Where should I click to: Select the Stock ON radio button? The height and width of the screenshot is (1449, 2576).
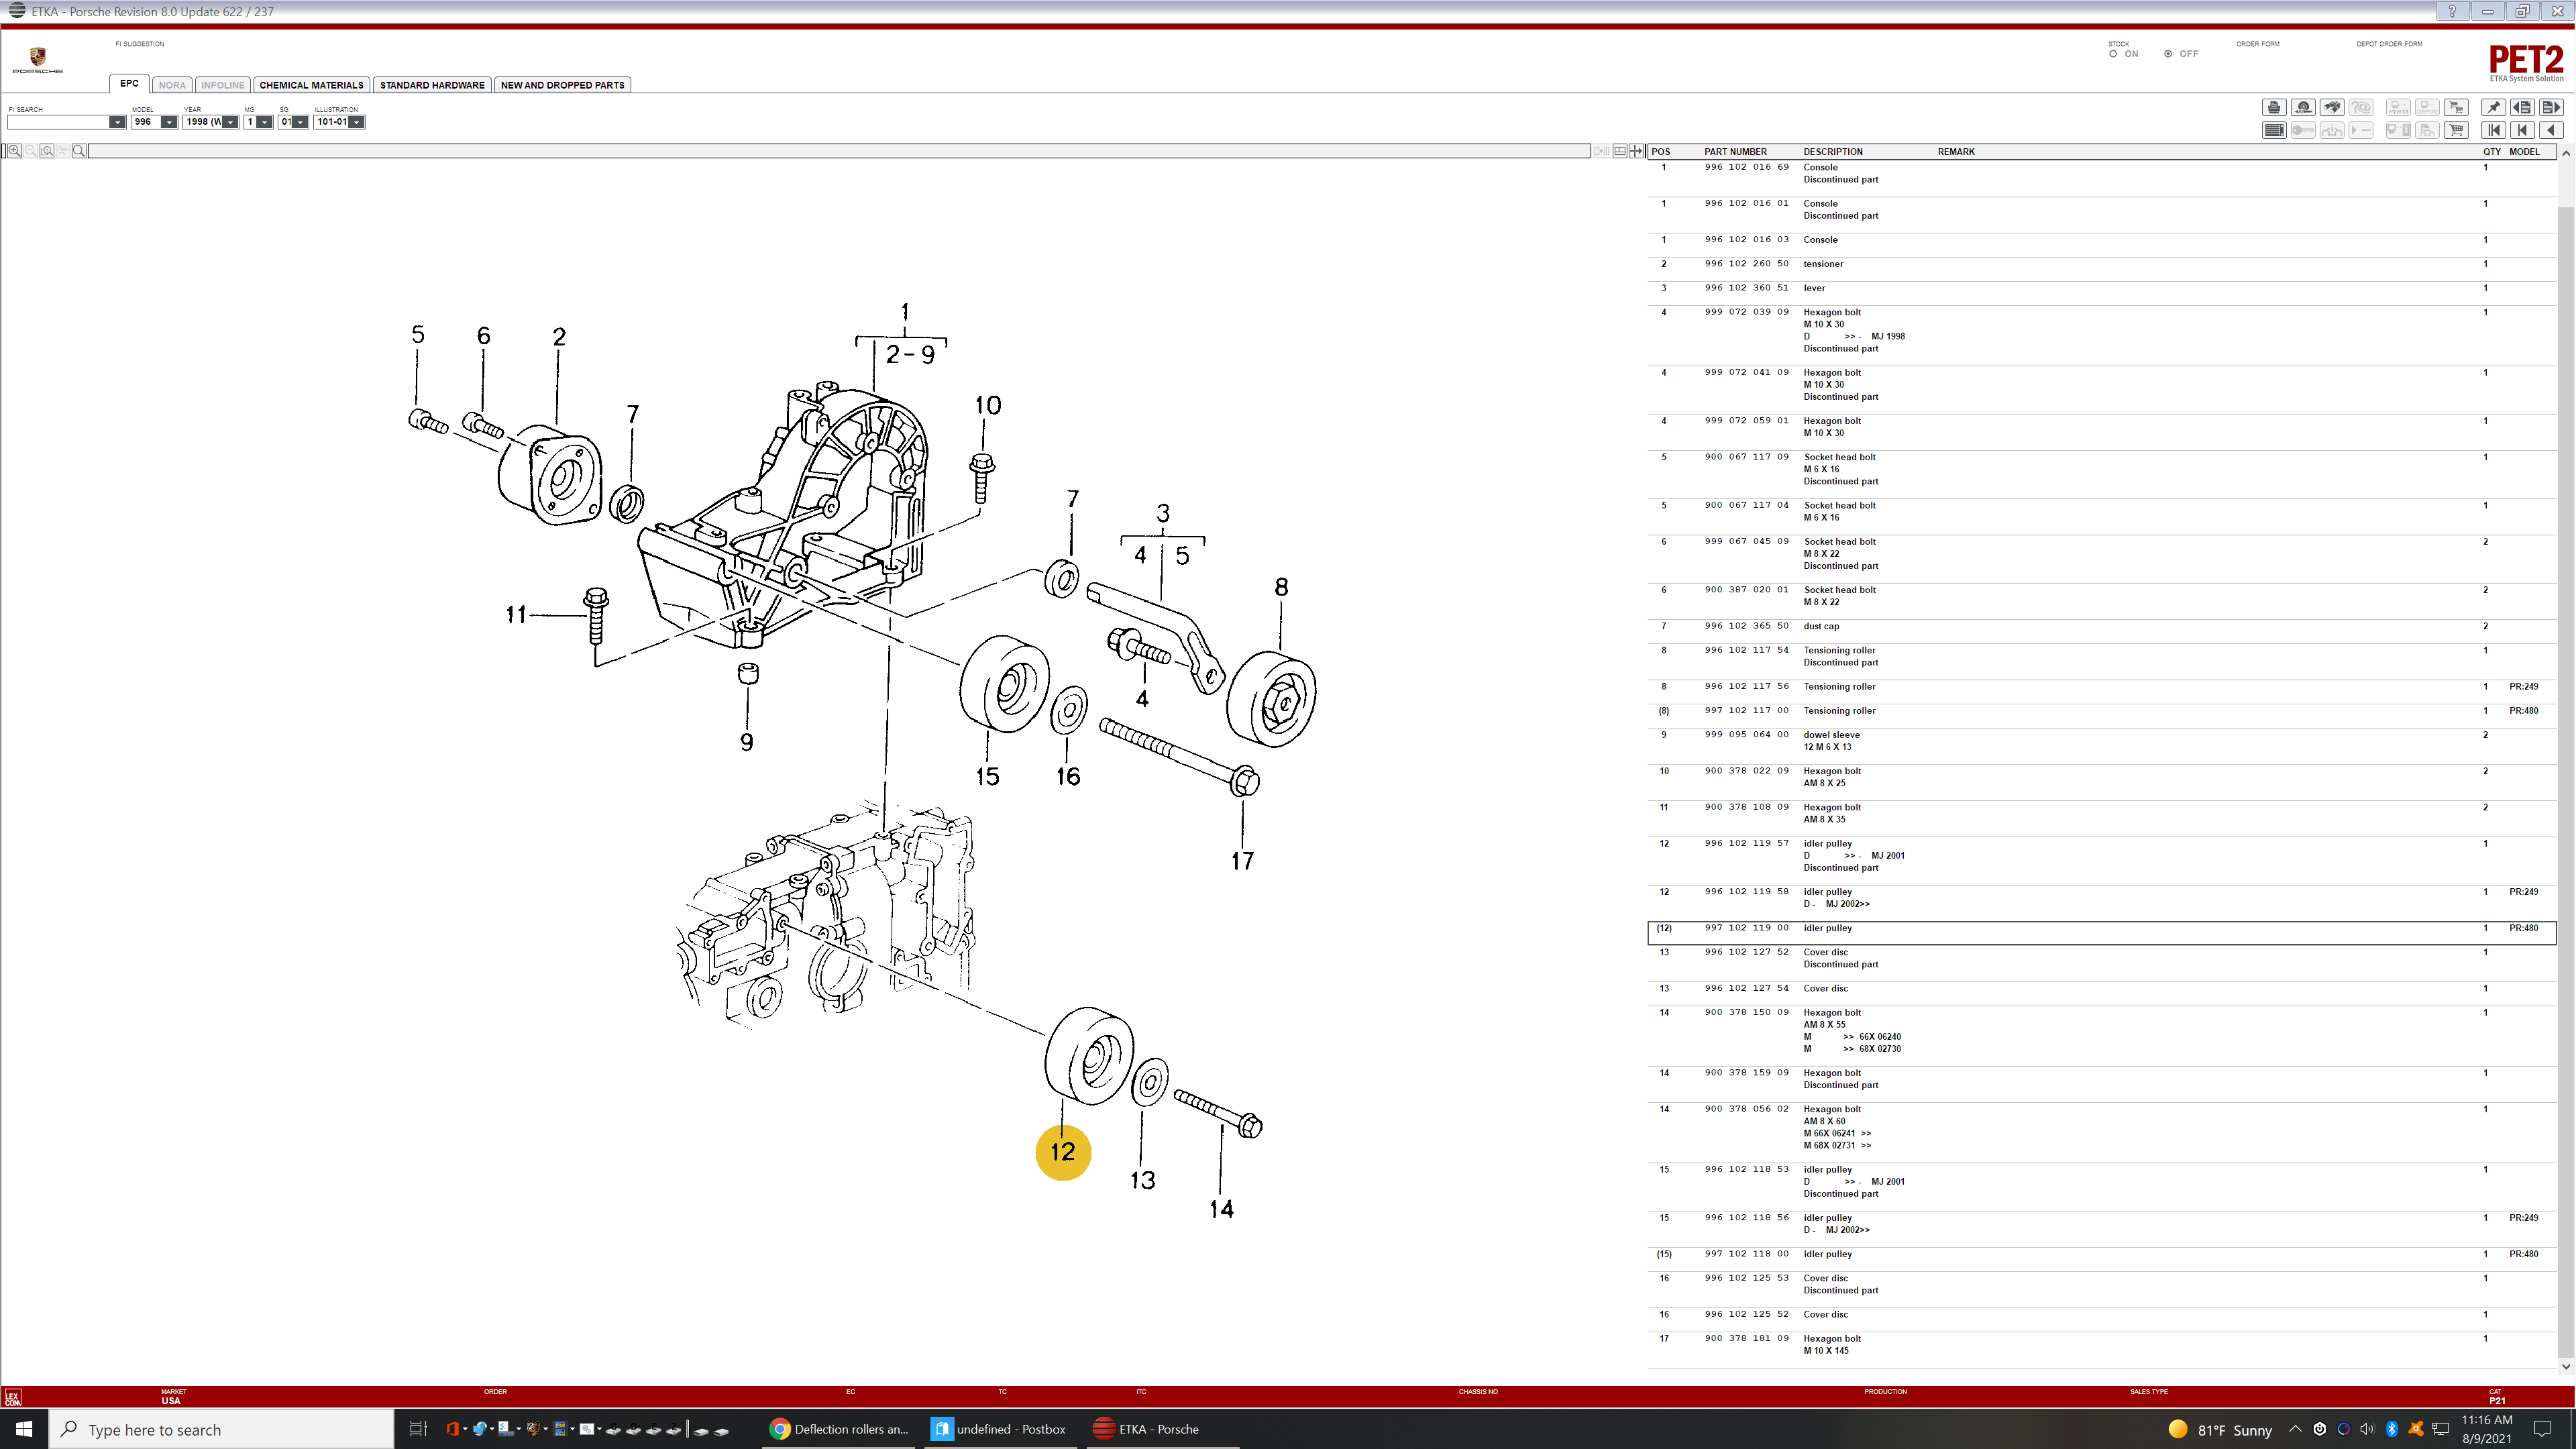coord(2113,54)
